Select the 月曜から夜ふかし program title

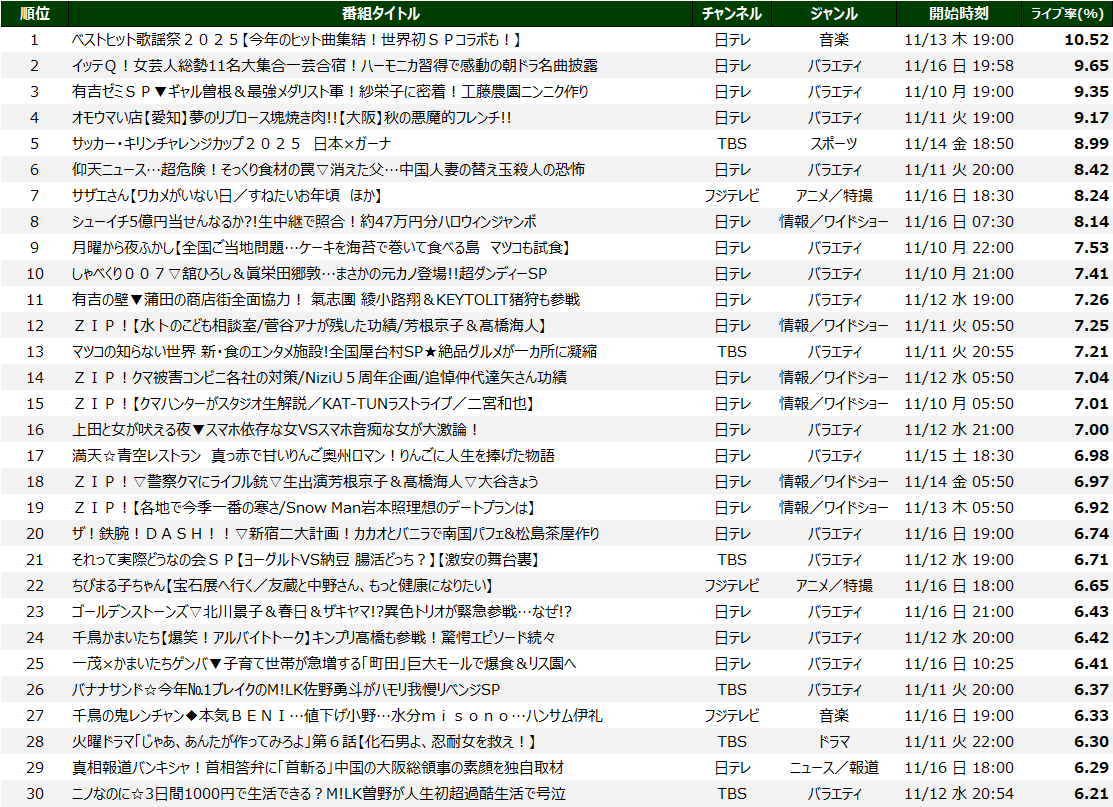click(x=321, y=248)
